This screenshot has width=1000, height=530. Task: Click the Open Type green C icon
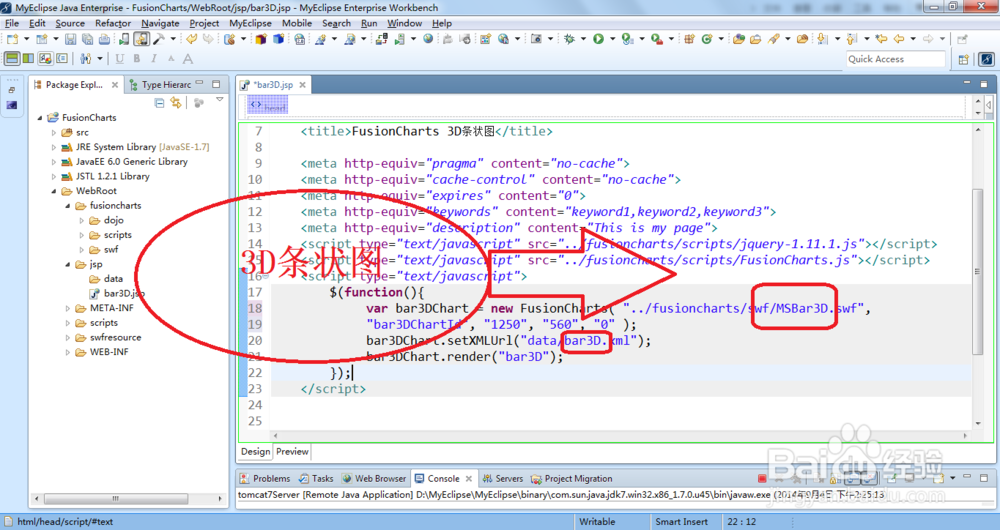(707, 39)
